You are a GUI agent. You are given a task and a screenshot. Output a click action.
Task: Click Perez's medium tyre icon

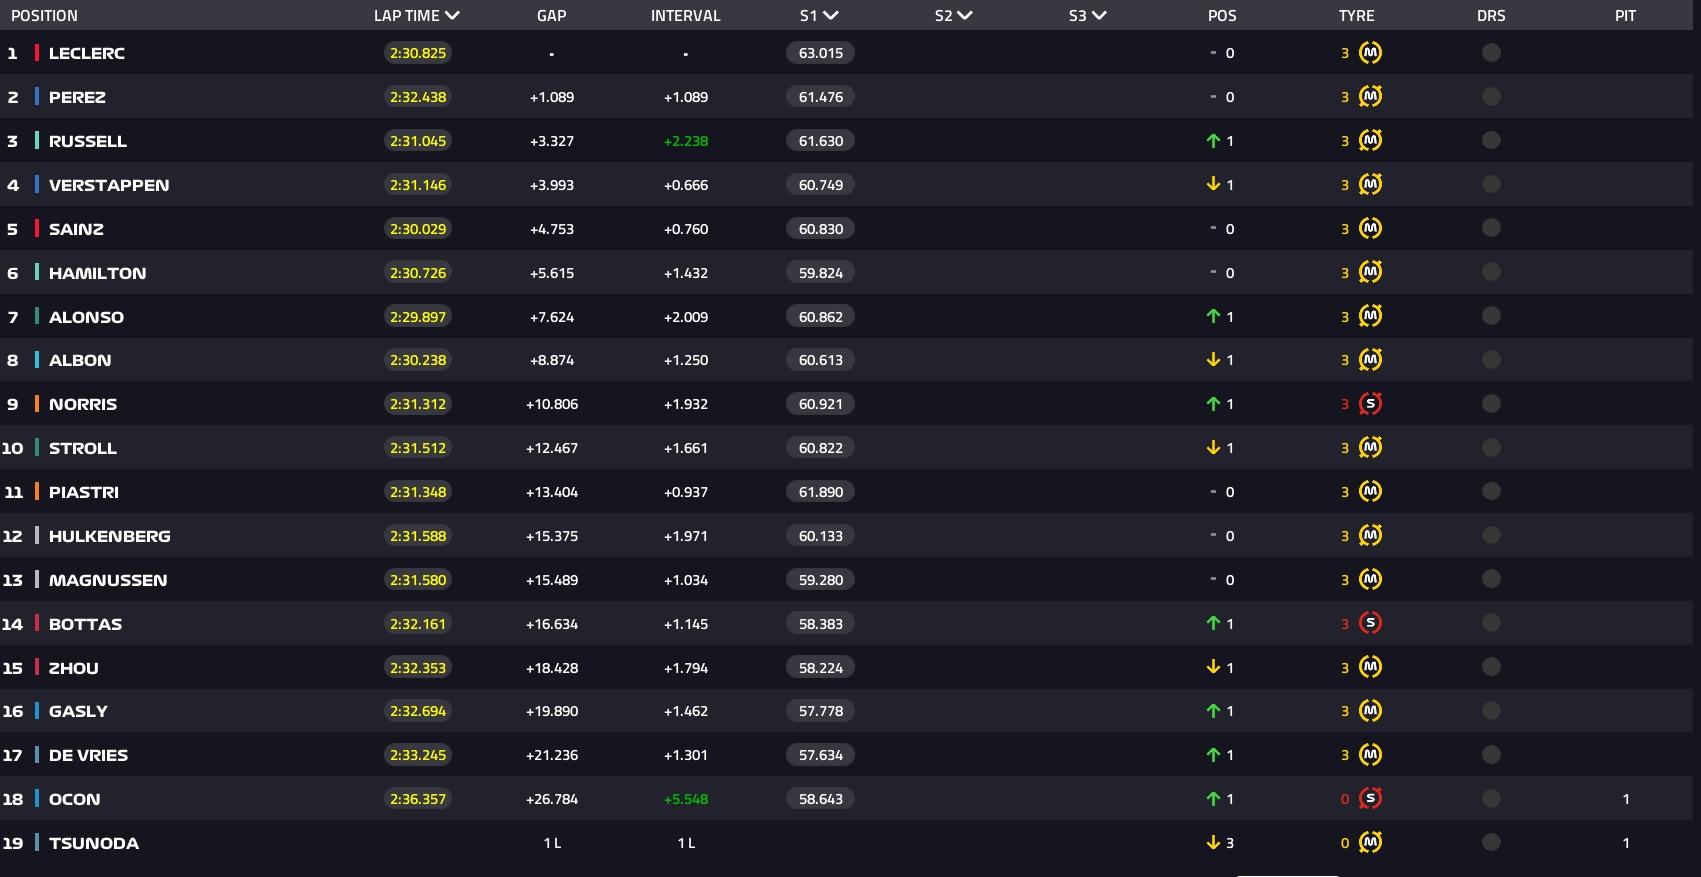[1370, 97]
